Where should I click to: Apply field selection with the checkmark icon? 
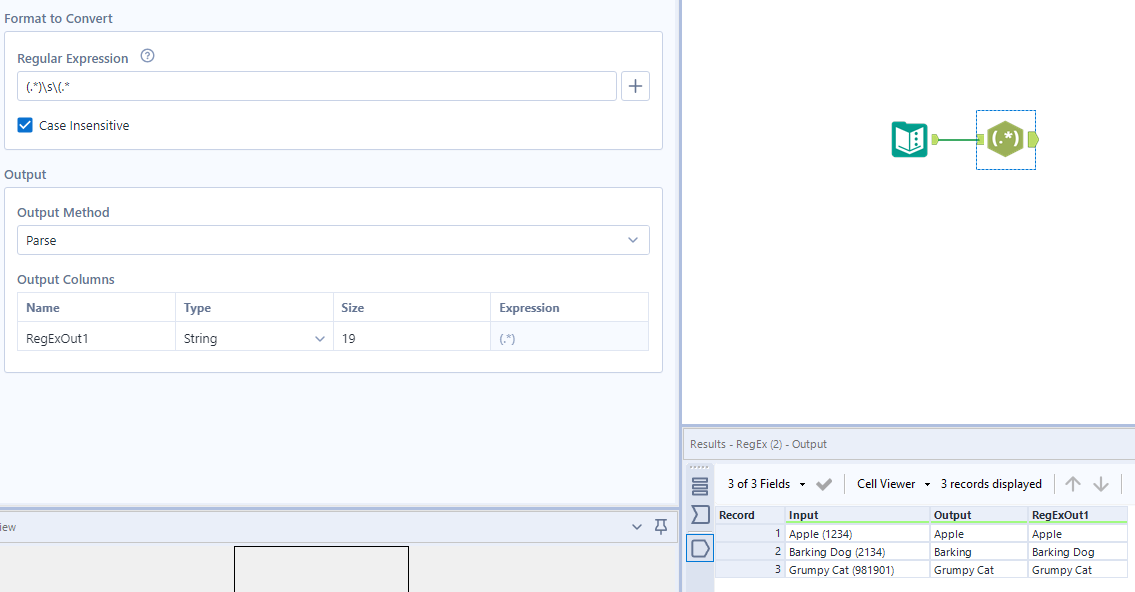824,483
